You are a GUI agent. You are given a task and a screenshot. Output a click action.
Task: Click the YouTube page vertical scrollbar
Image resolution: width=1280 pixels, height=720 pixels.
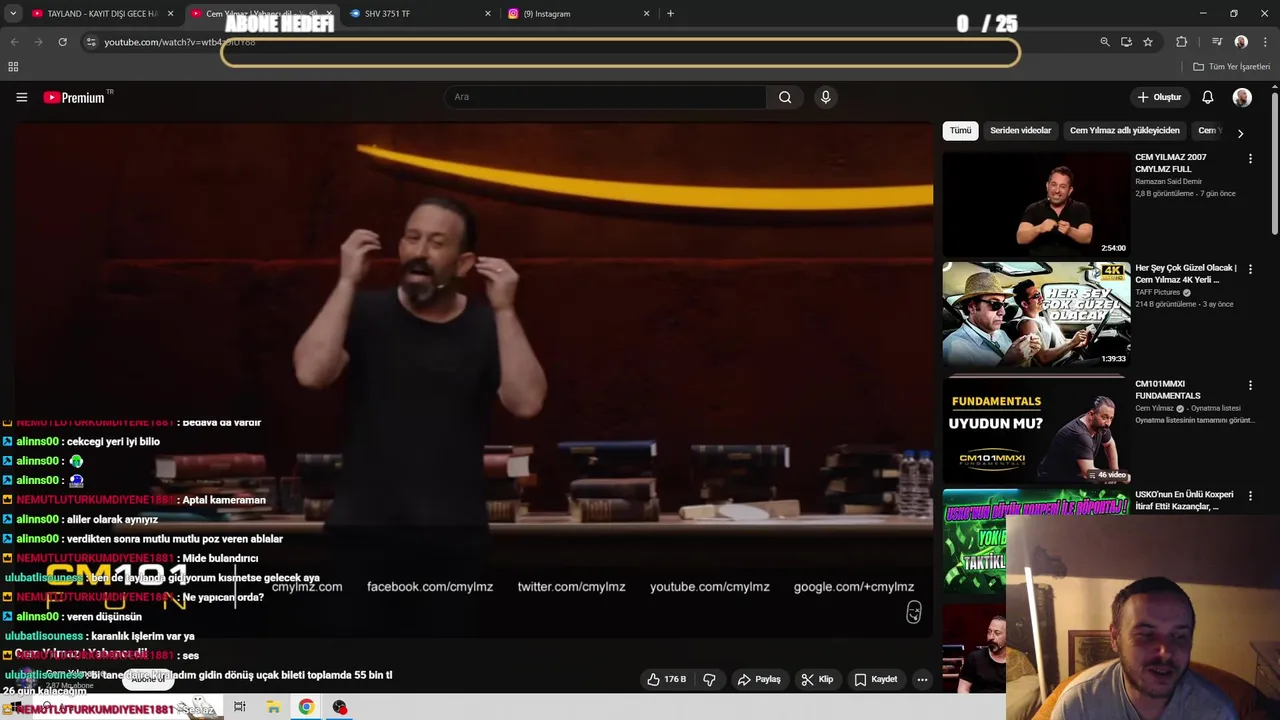click(1274, 165)
